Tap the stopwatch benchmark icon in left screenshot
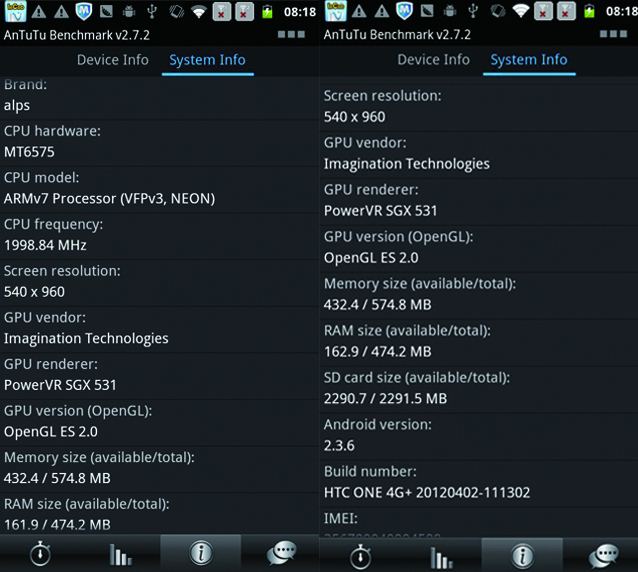The height and width of the screenshot is (572, 638). [40, 553]
